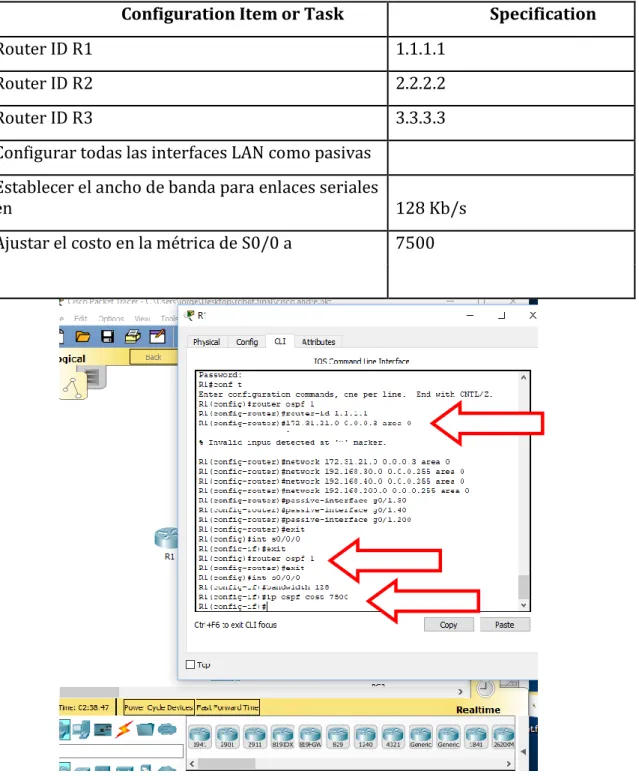Click the 7500 table cell
639x780 pixels.
coord(512,264)
